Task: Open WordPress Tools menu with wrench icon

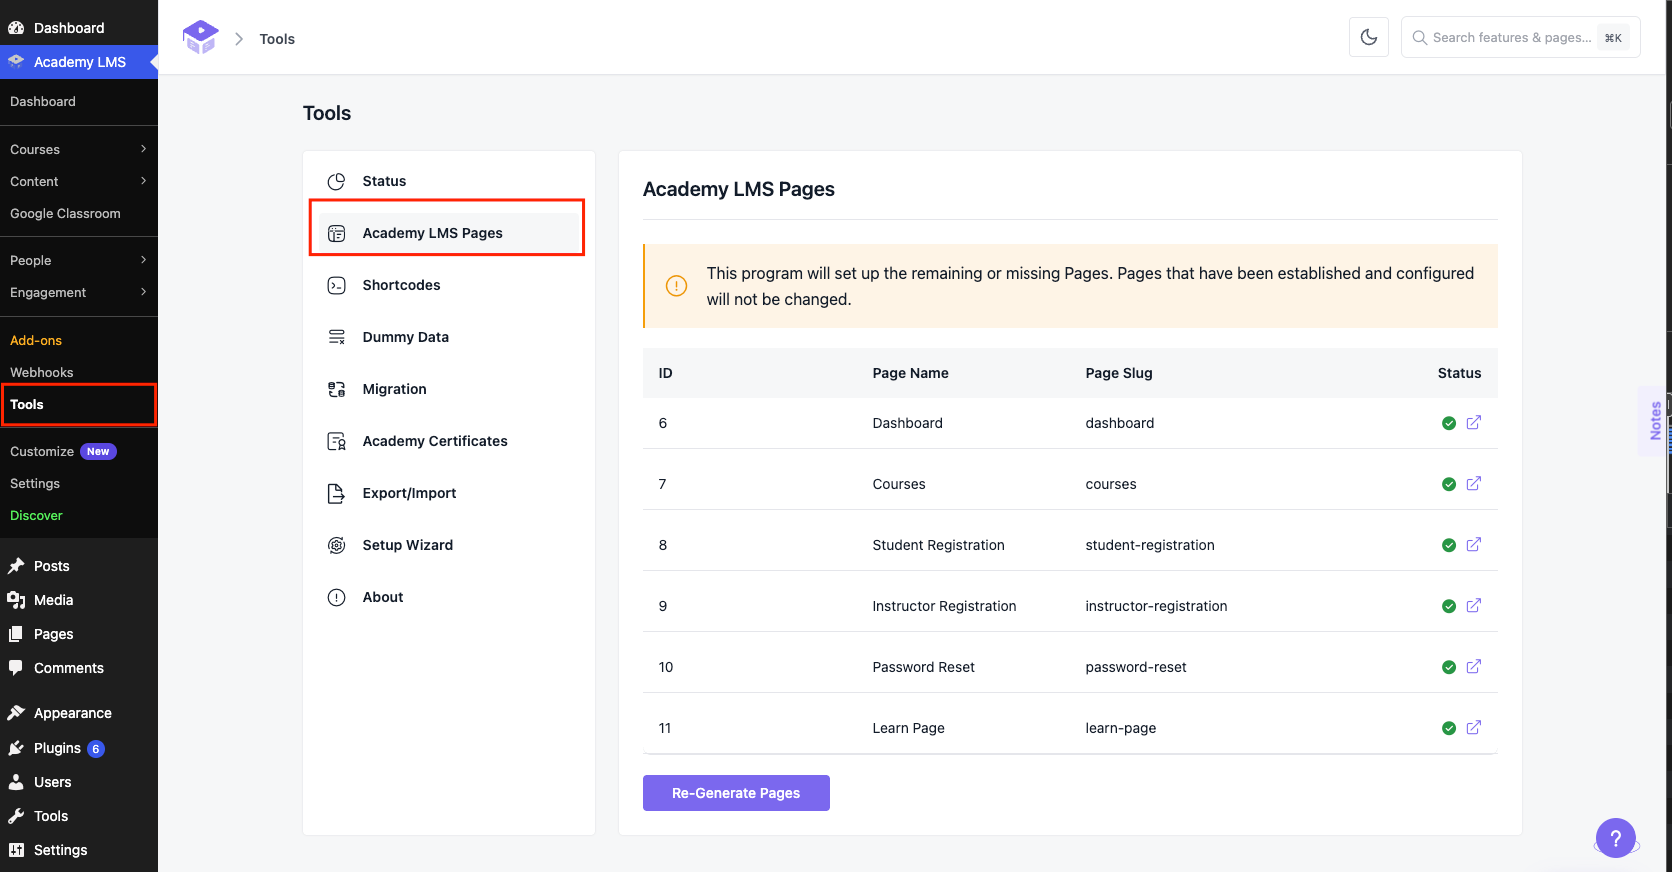Action: click(79, 816)
